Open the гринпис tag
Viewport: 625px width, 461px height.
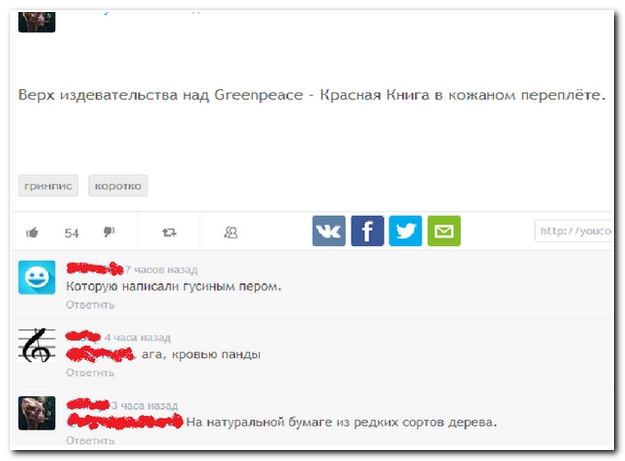coord(48,186)
